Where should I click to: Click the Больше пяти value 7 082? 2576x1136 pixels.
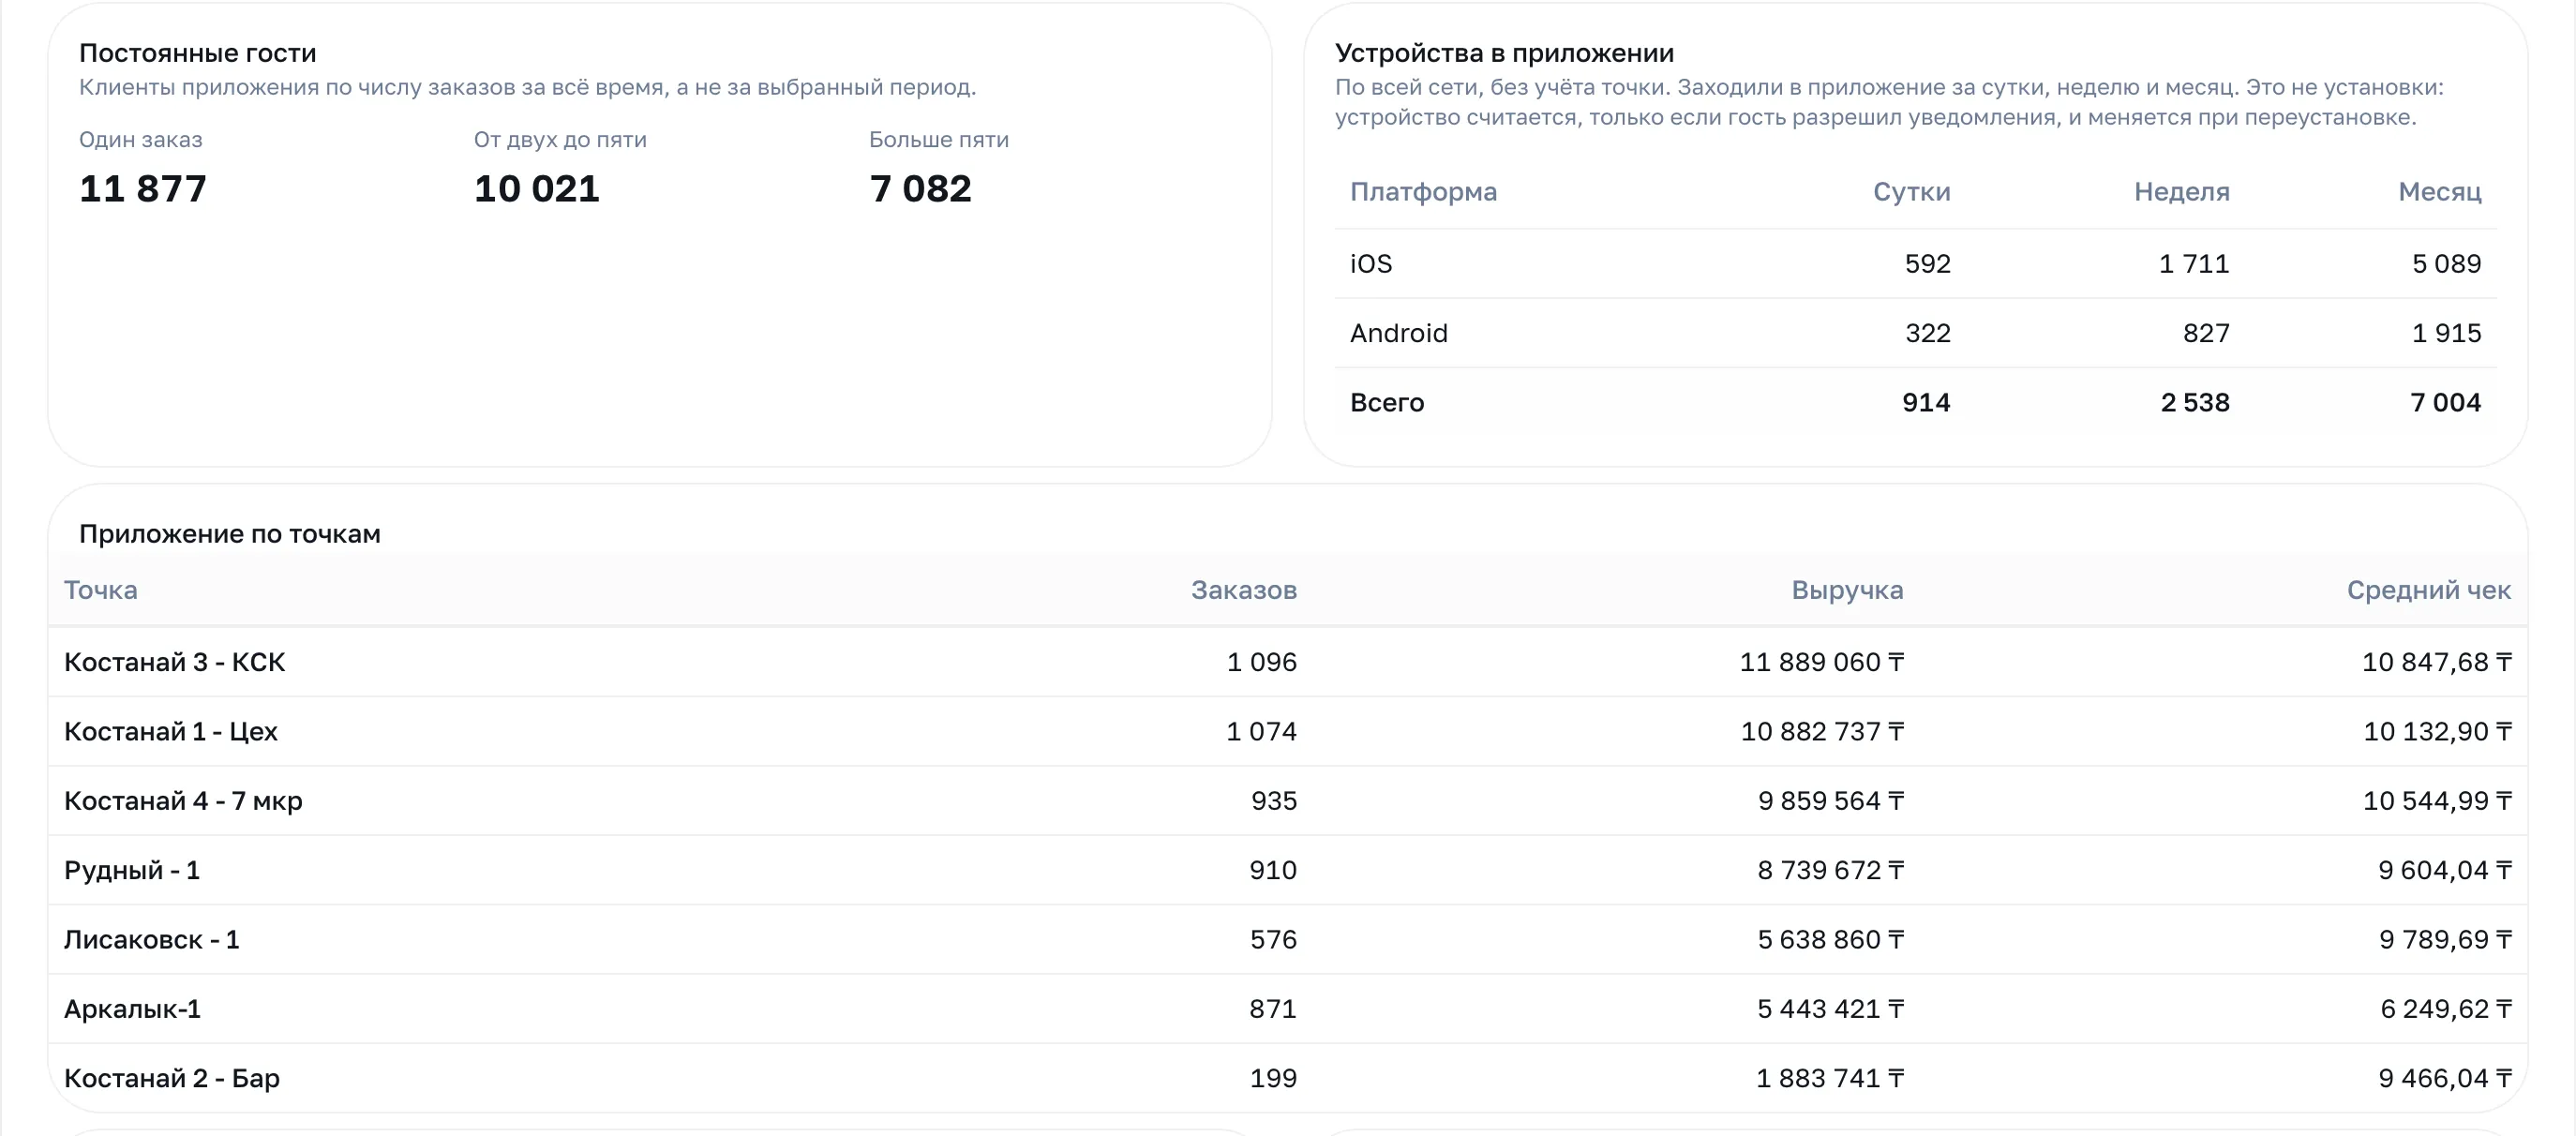pyautogui.click(x=920, y=189)
